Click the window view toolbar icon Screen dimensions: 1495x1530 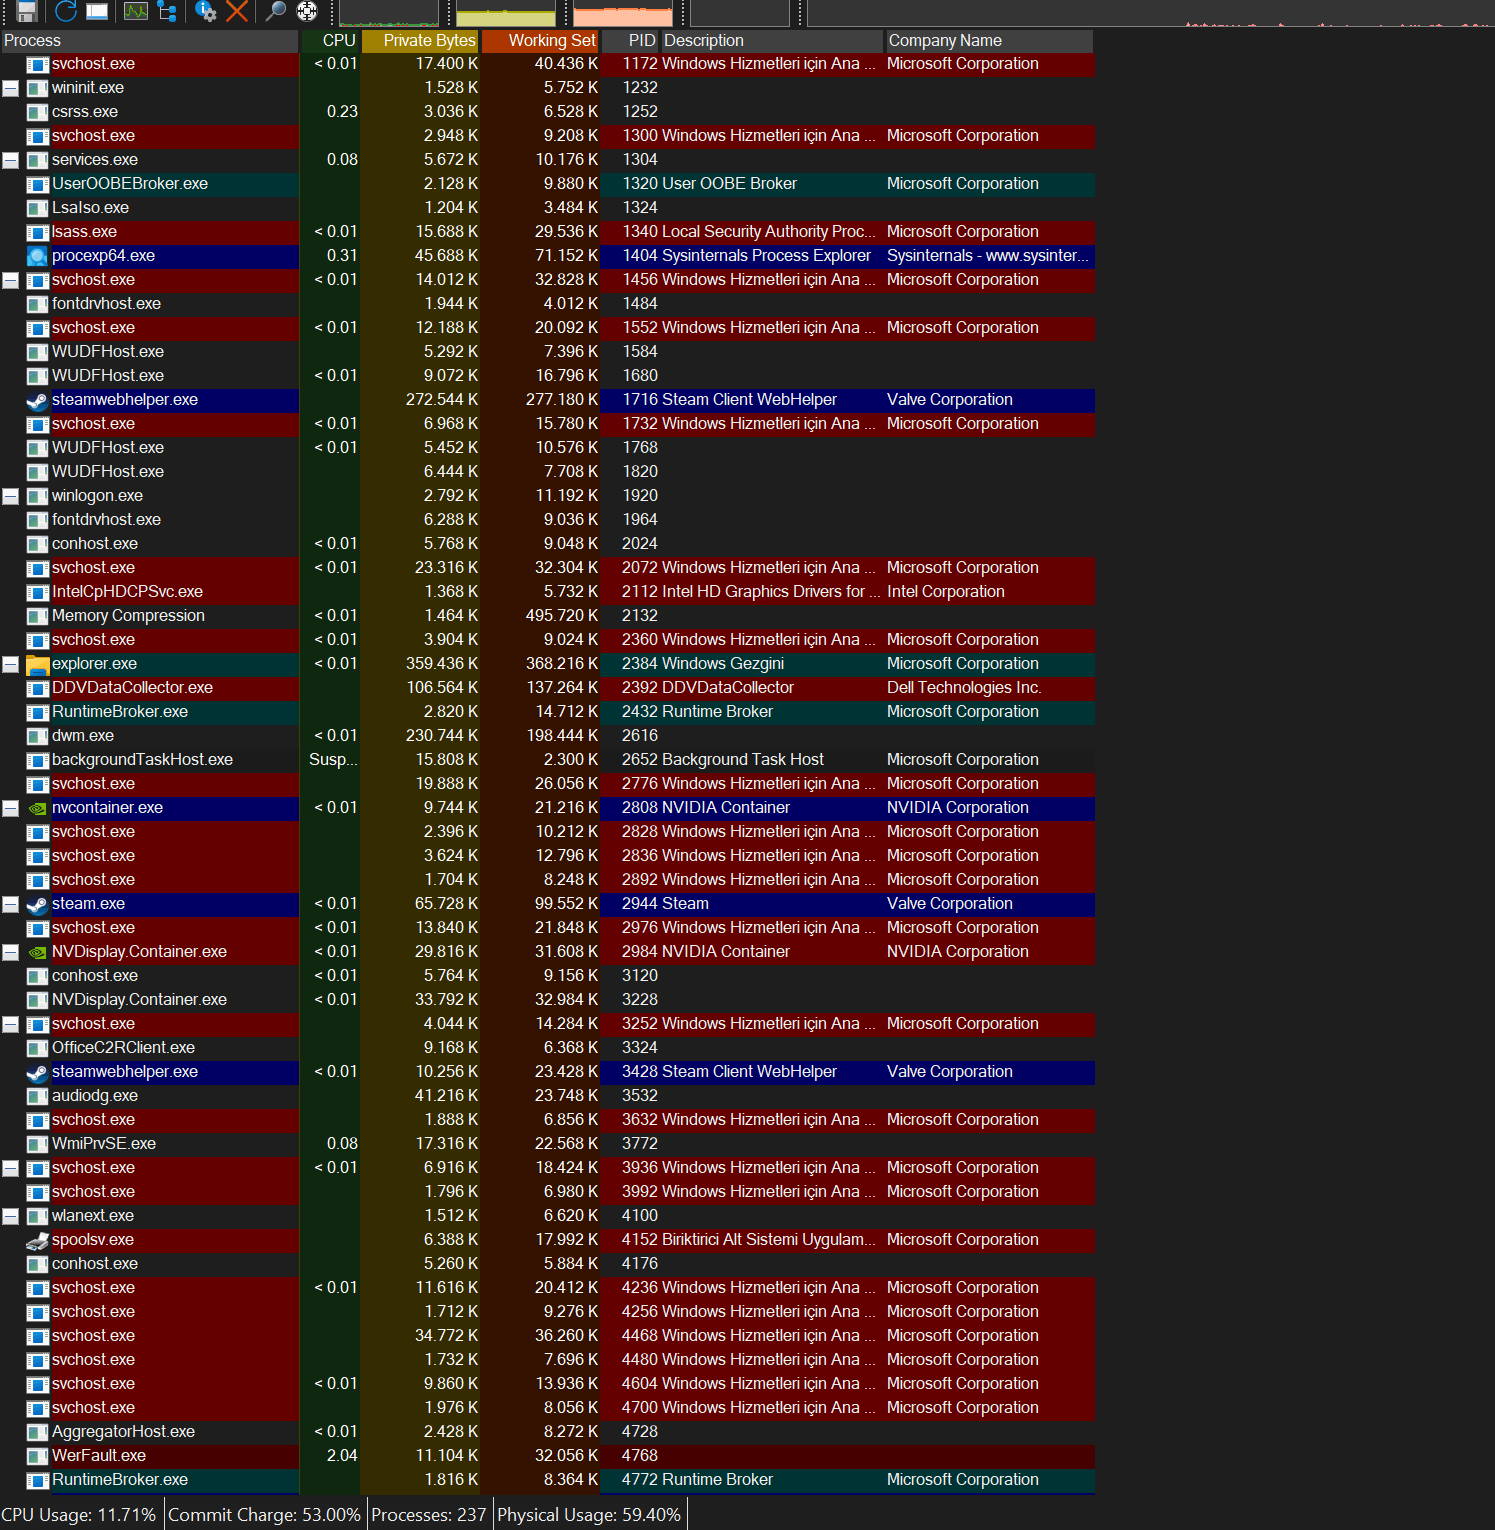pos(97,11)
